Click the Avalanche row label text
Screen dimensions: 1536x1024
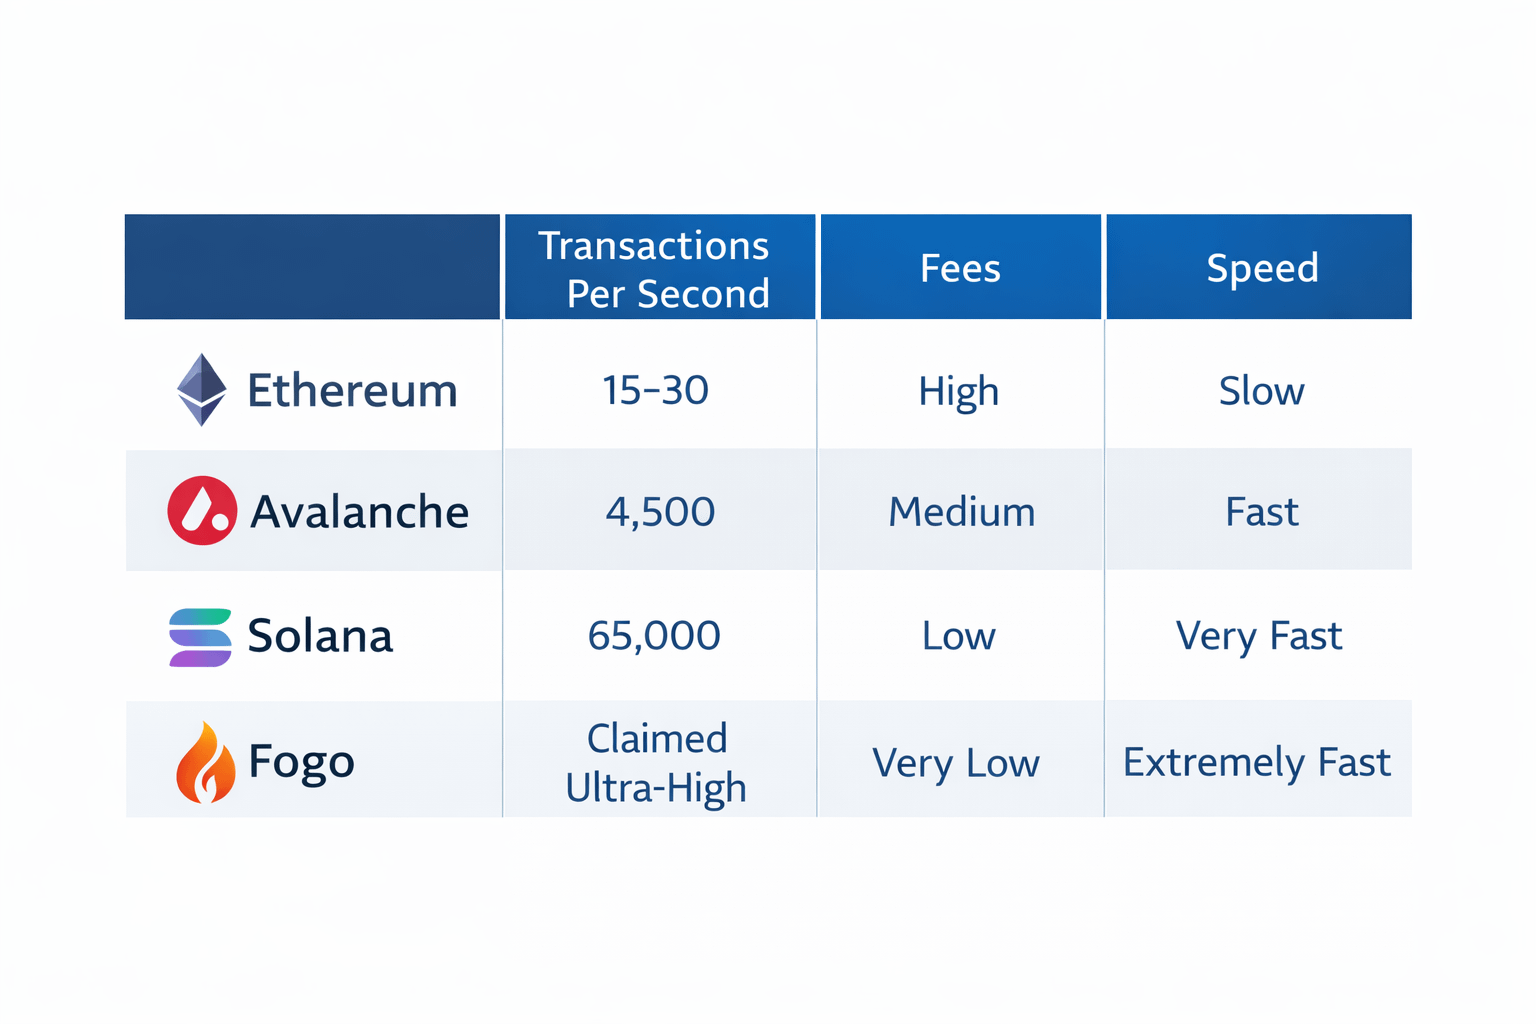coord(359,512)
